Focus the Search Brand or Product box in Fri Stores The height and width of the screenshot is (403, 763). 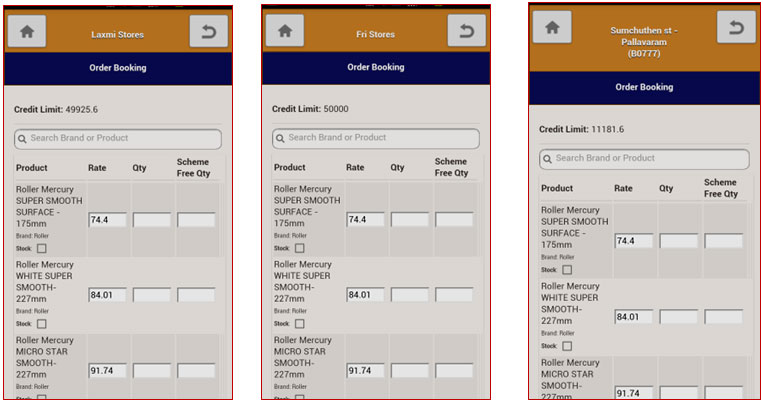click(376, 139)
